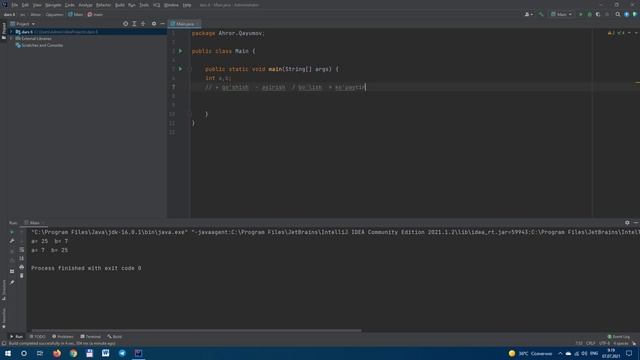Open the Build tool window
The width and height of the screenshot is (640, 360).
point(115,337)
